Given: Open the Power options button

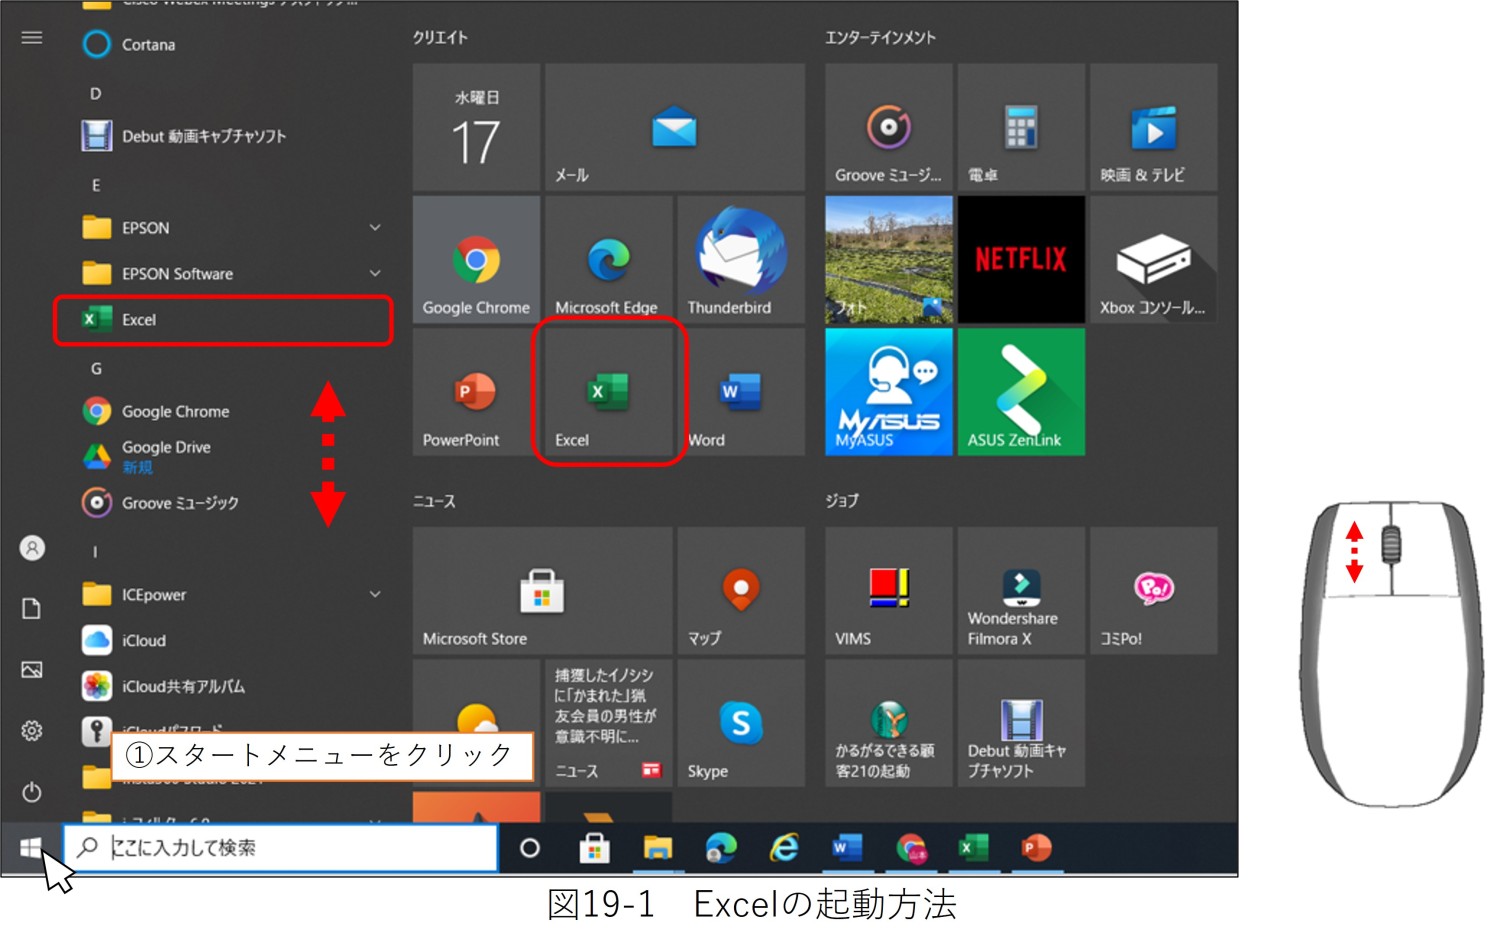Looking at the screenshot, I should click(x=32, y=792).
